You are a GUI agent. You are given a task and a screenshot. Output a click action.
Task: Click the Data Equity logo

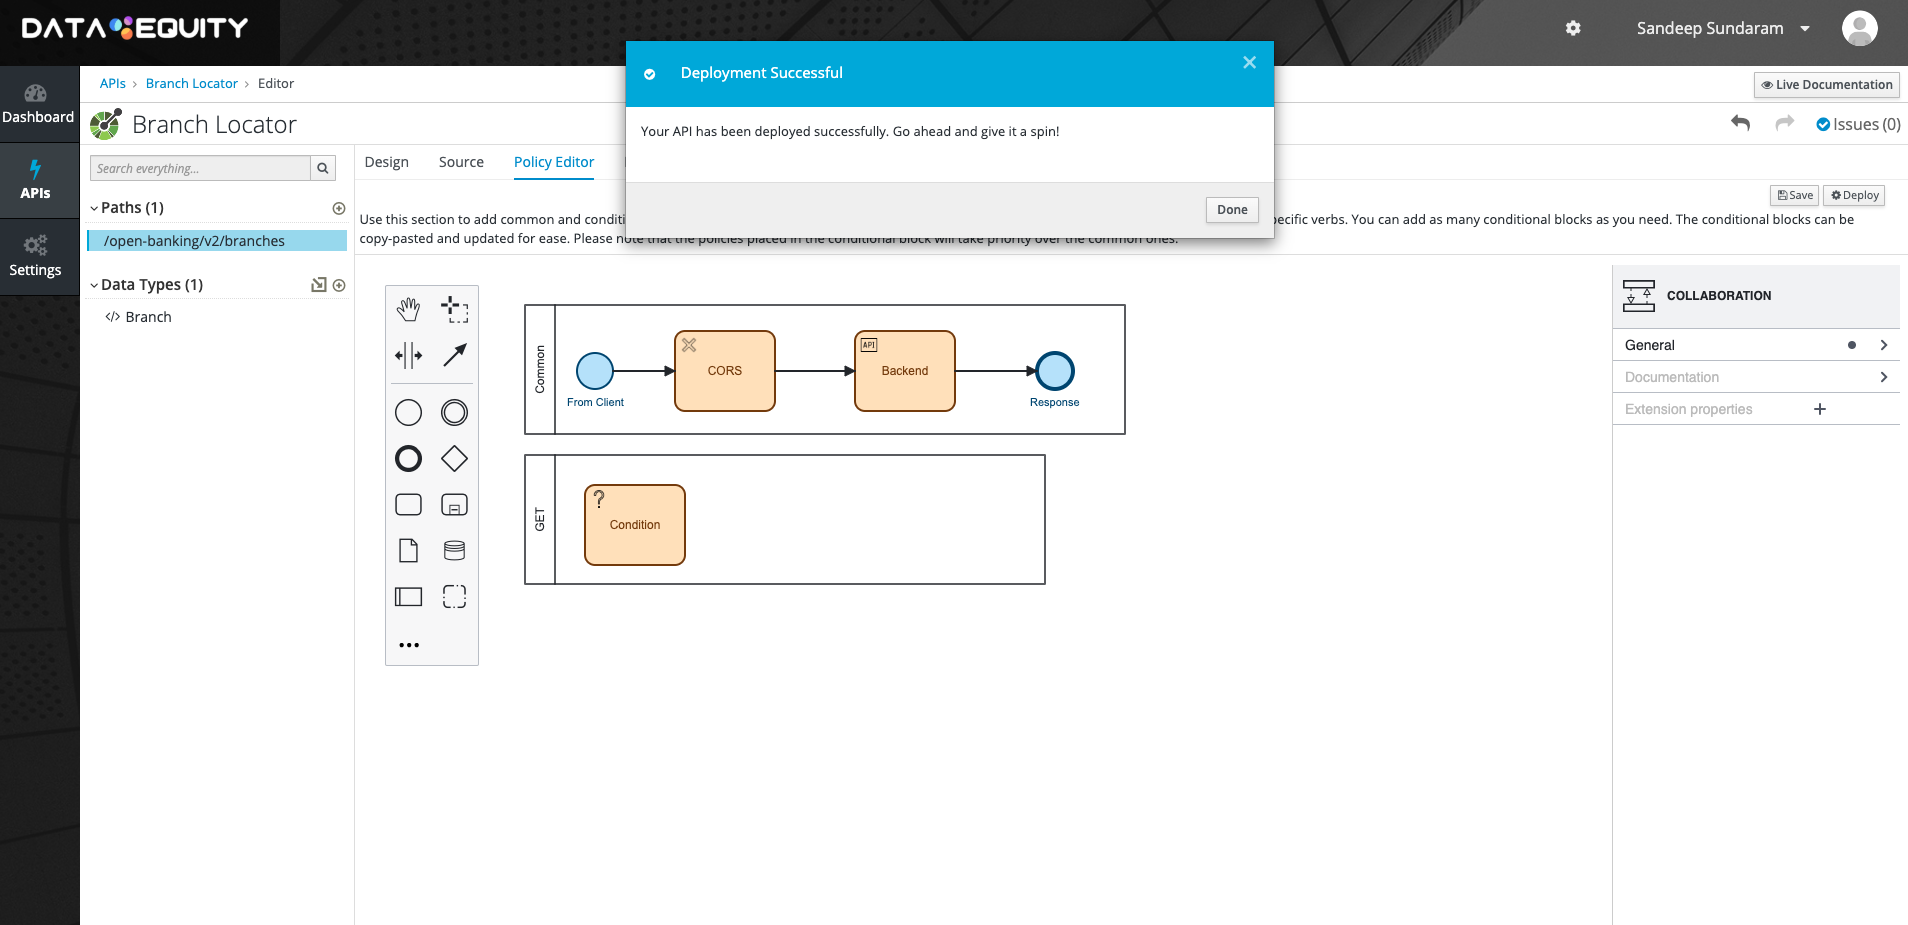[135, 28]
